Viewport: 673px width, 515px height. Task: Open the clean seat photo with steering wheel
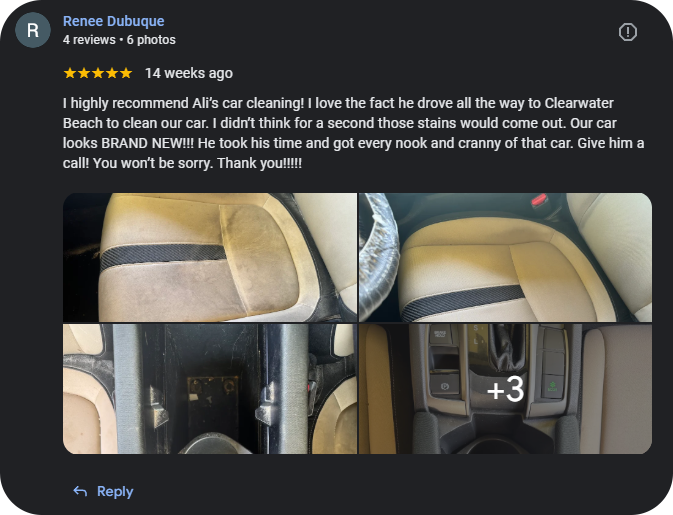tap(505, 258)
